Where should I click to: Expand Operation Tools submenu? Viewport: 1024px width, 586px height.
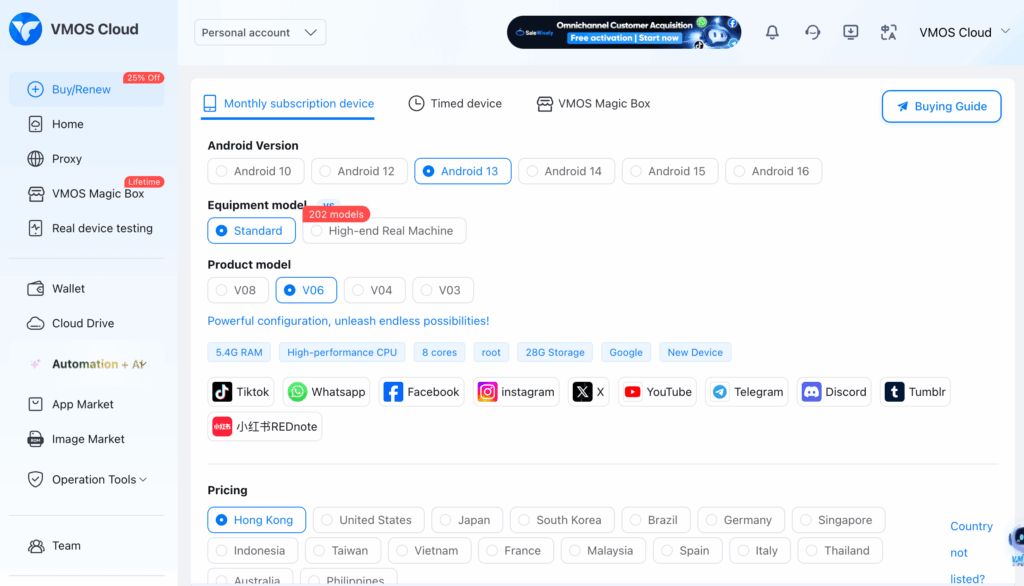[88, 480]
